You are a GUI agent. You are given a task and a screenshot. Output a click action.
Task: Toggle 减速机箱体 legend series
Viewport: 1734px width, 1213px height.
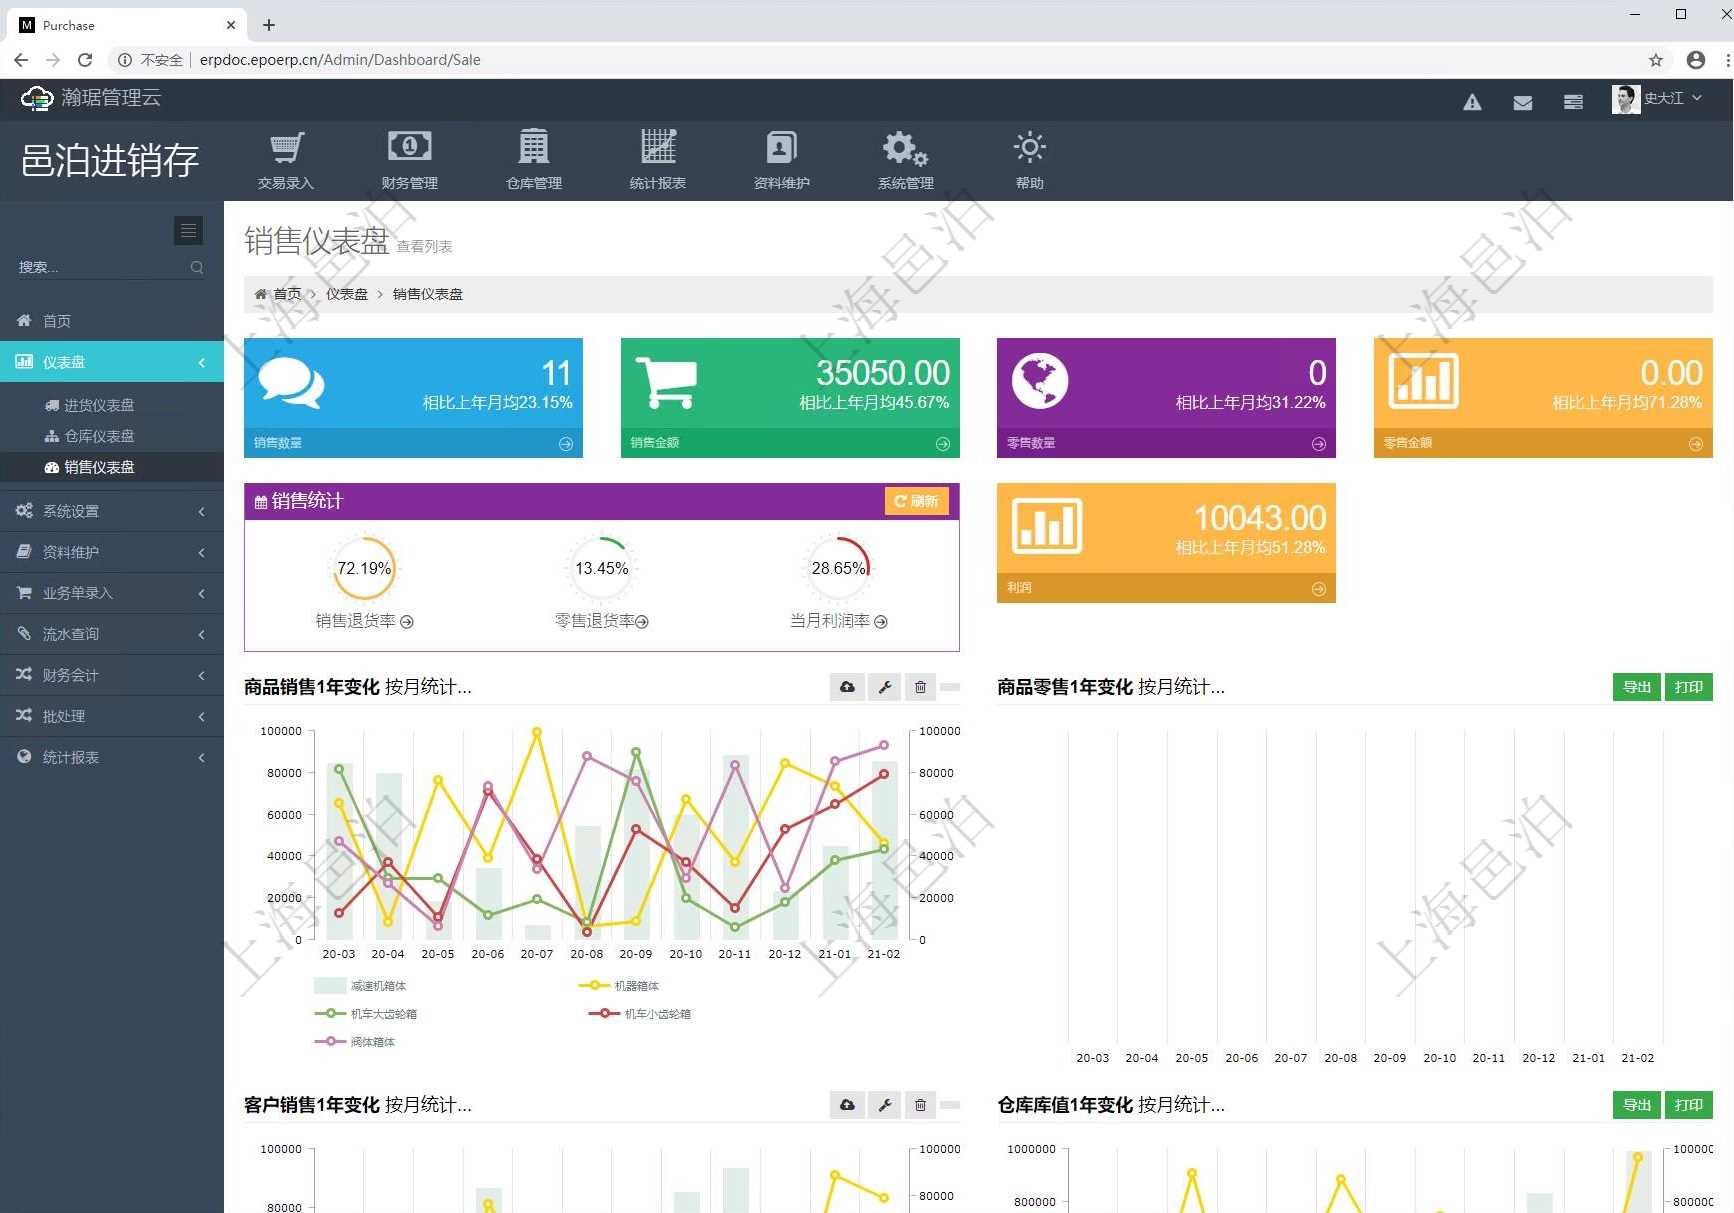(x=360, y=986)
